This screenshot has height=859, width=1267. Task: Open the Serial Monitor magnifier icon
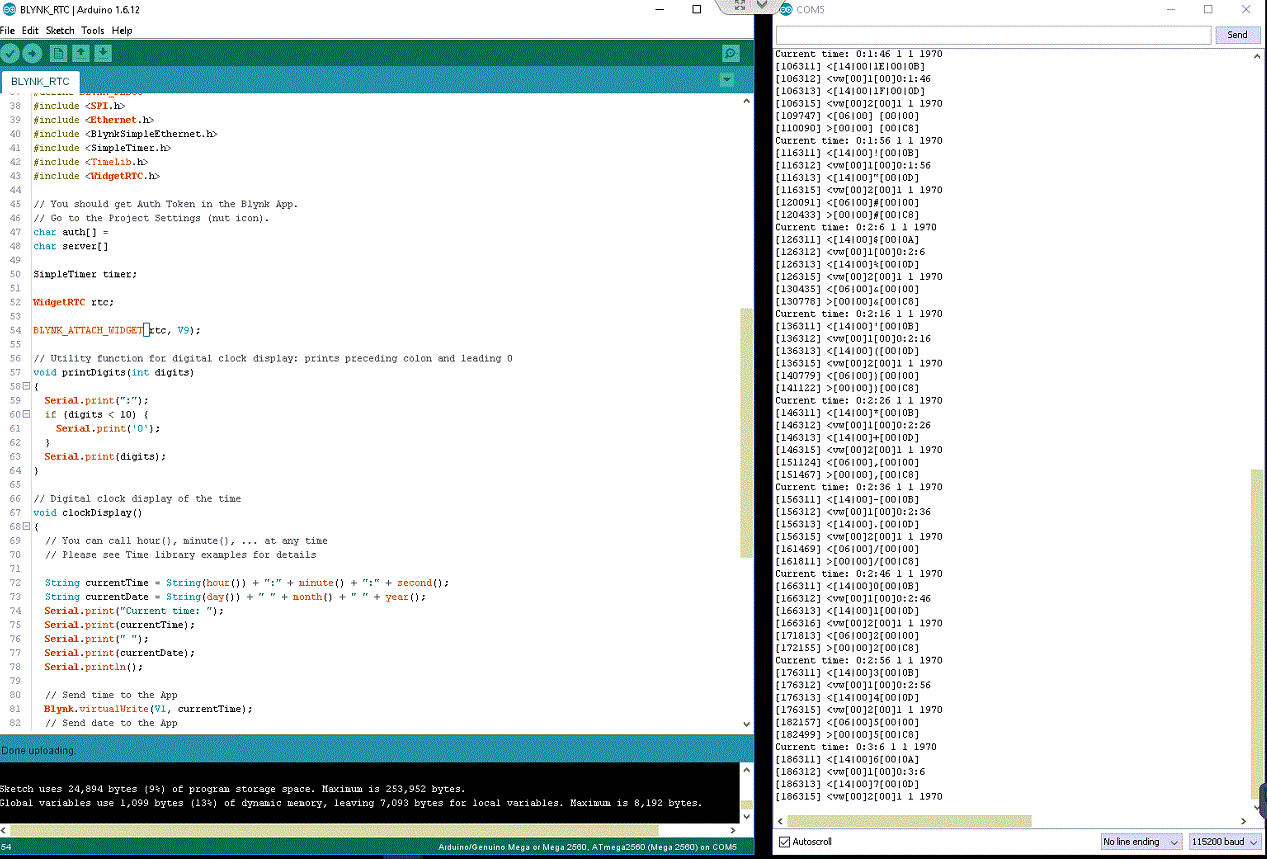pyautogui.click(x=731, y=53)
